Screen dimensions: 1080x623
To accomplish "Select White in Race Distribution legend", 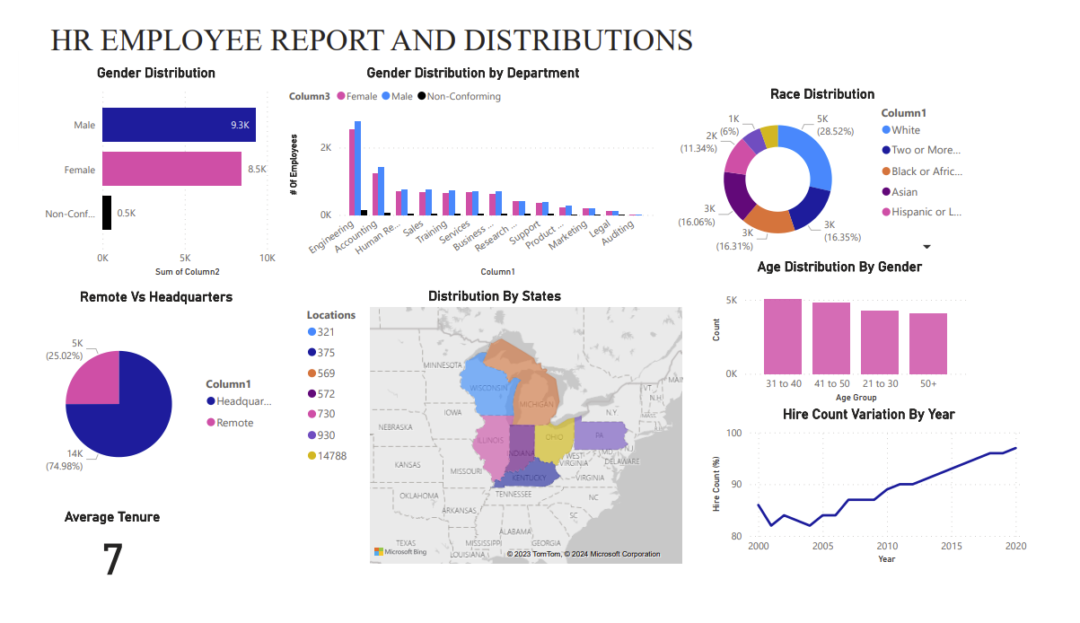I will (x=905, y=130).
